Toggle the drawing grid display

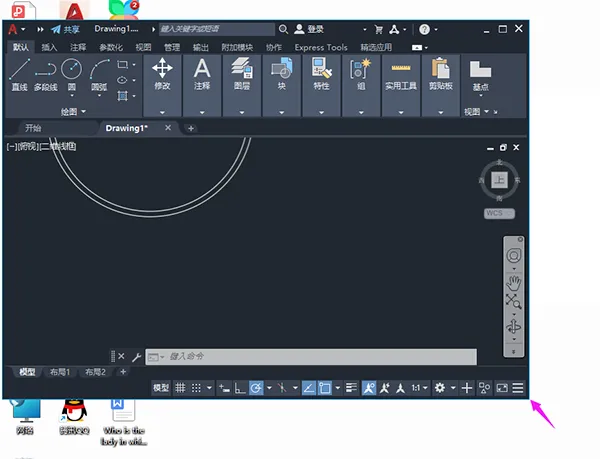180,388
